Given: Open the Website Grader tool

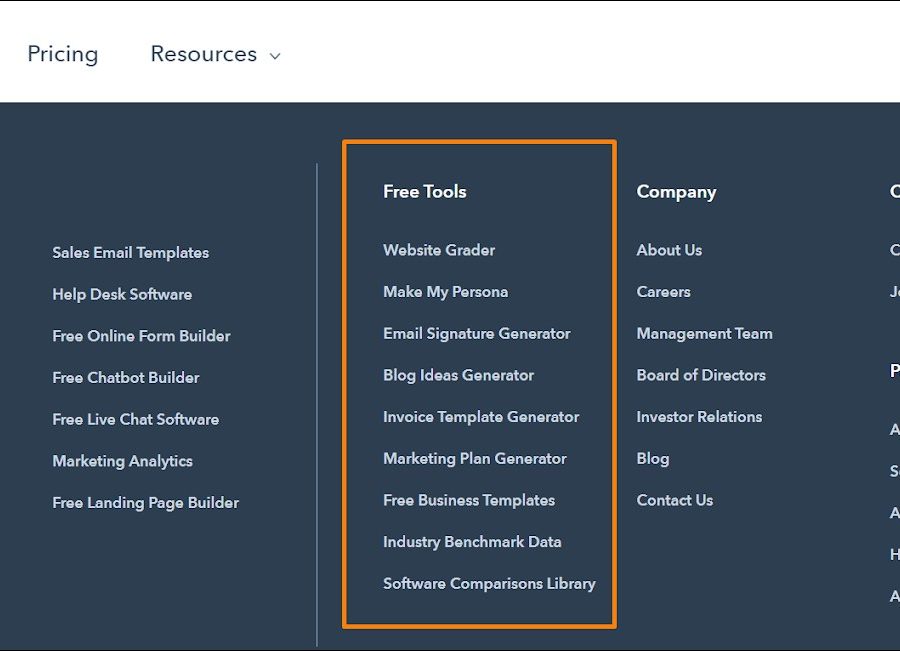Looking at the screenshot, I should click(x=439, y=250).
